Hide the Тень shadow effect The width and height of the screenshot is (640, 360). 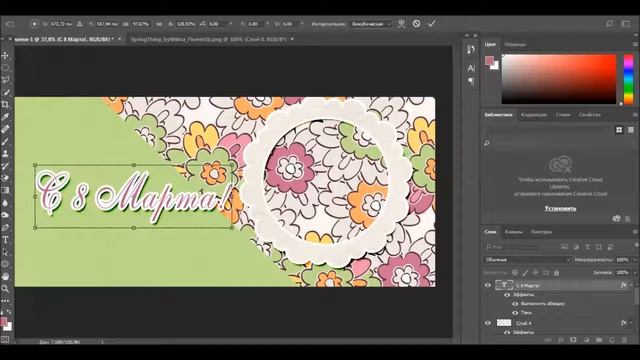coord(515,313)
